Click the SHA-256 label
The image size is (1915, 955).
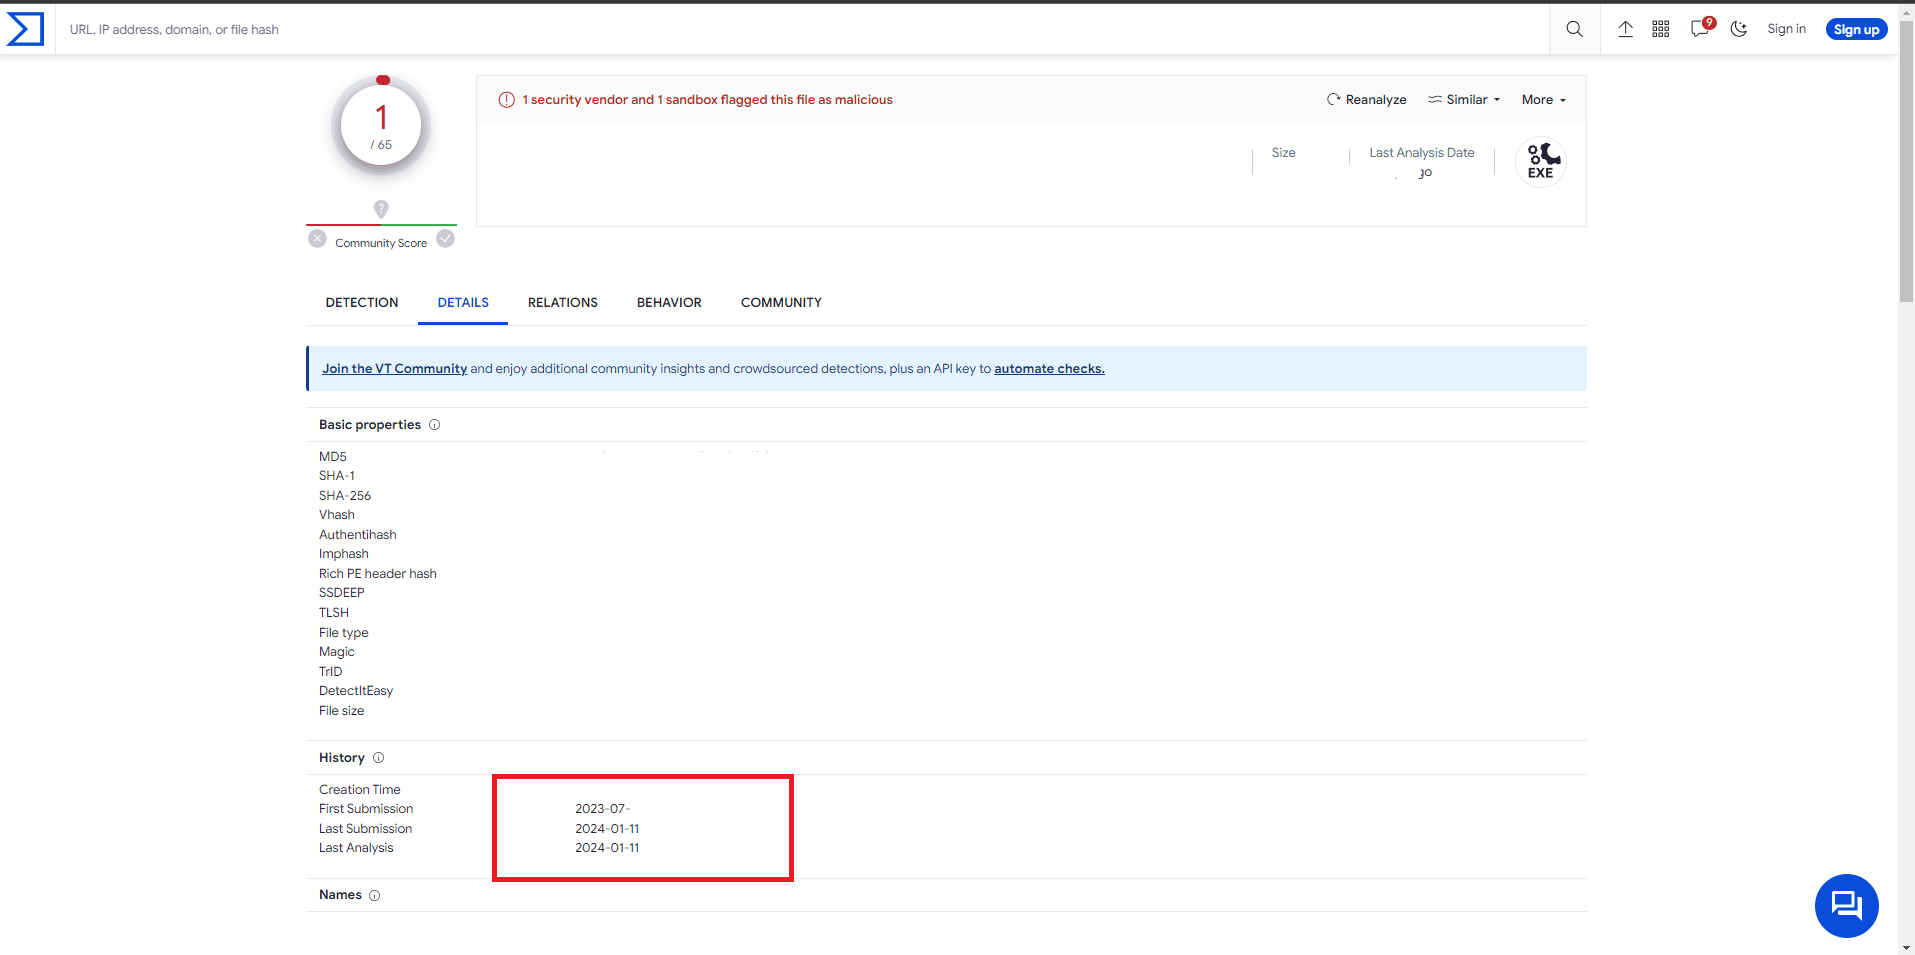pos(345,496)
